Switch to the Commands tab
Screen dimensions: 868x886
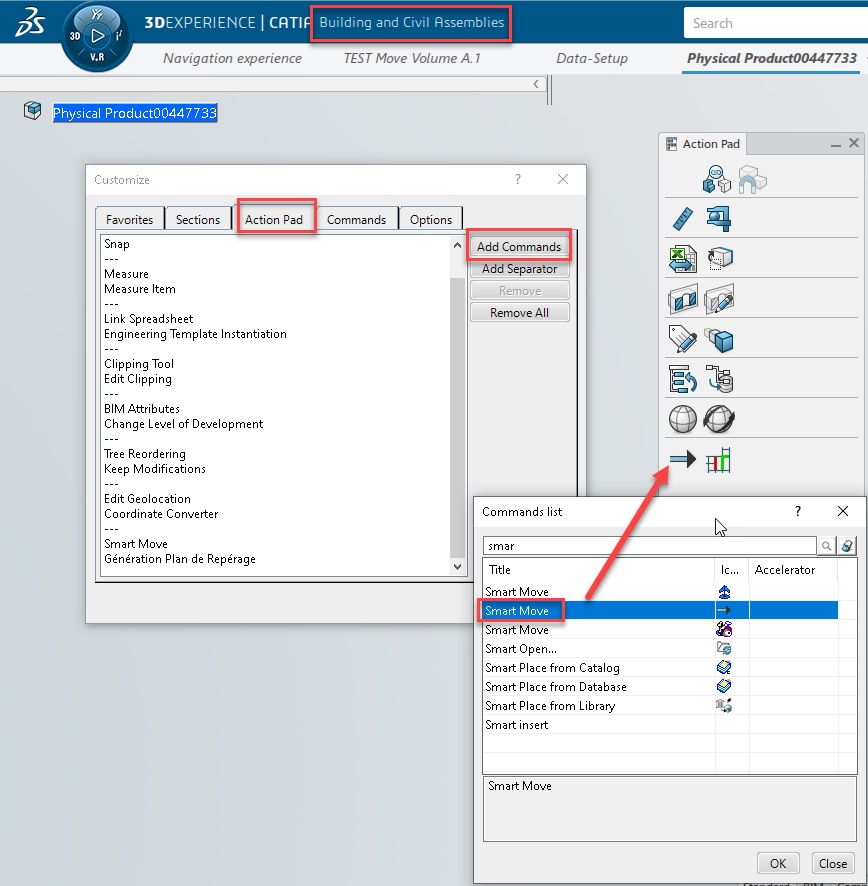357,219
